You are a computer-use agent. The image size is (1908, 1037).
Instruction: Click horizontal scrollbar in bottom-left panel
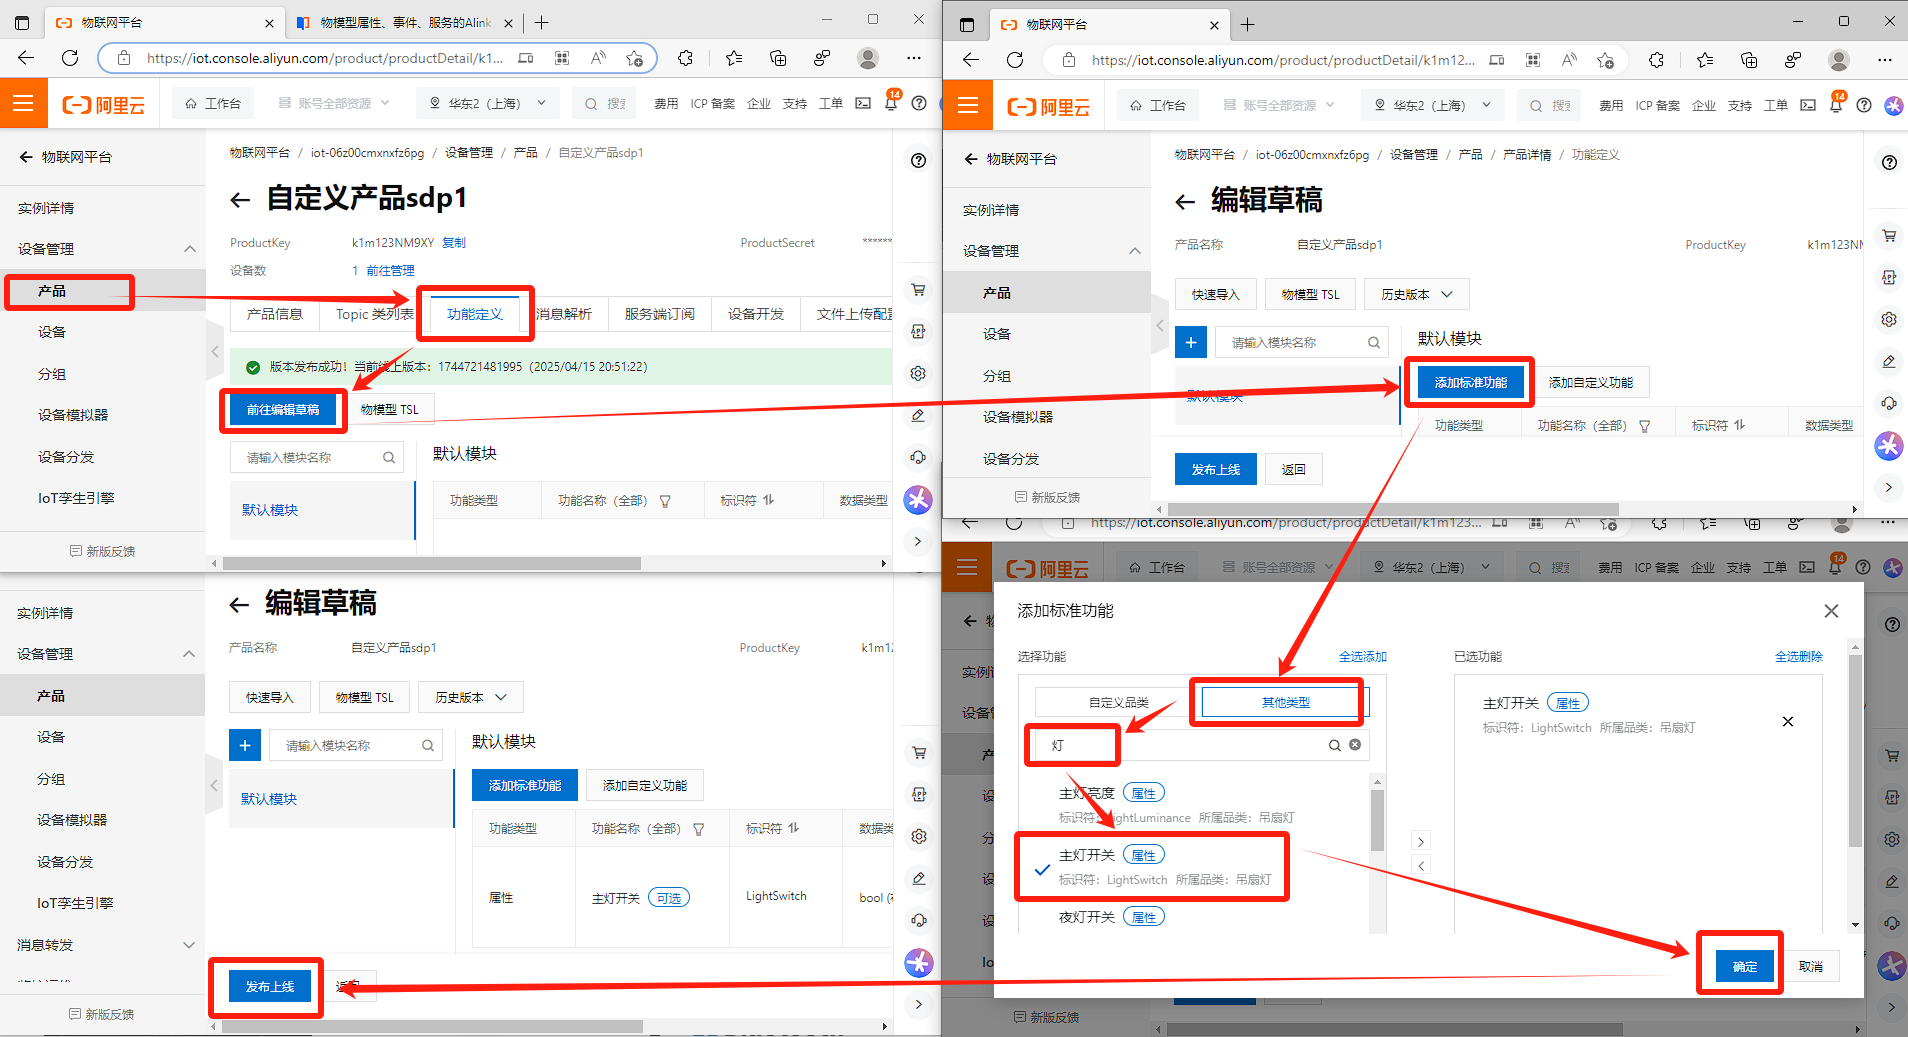pos(432,1027)
